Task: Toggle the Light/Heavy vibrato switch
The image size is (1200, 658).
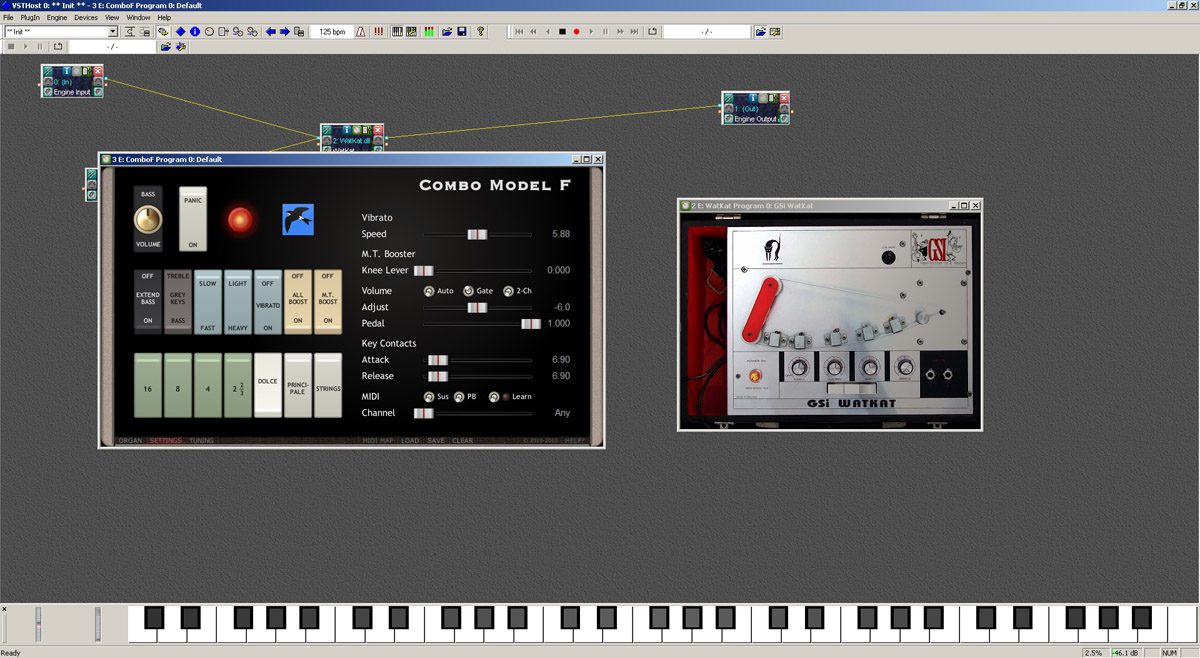Action: [238, 302]
